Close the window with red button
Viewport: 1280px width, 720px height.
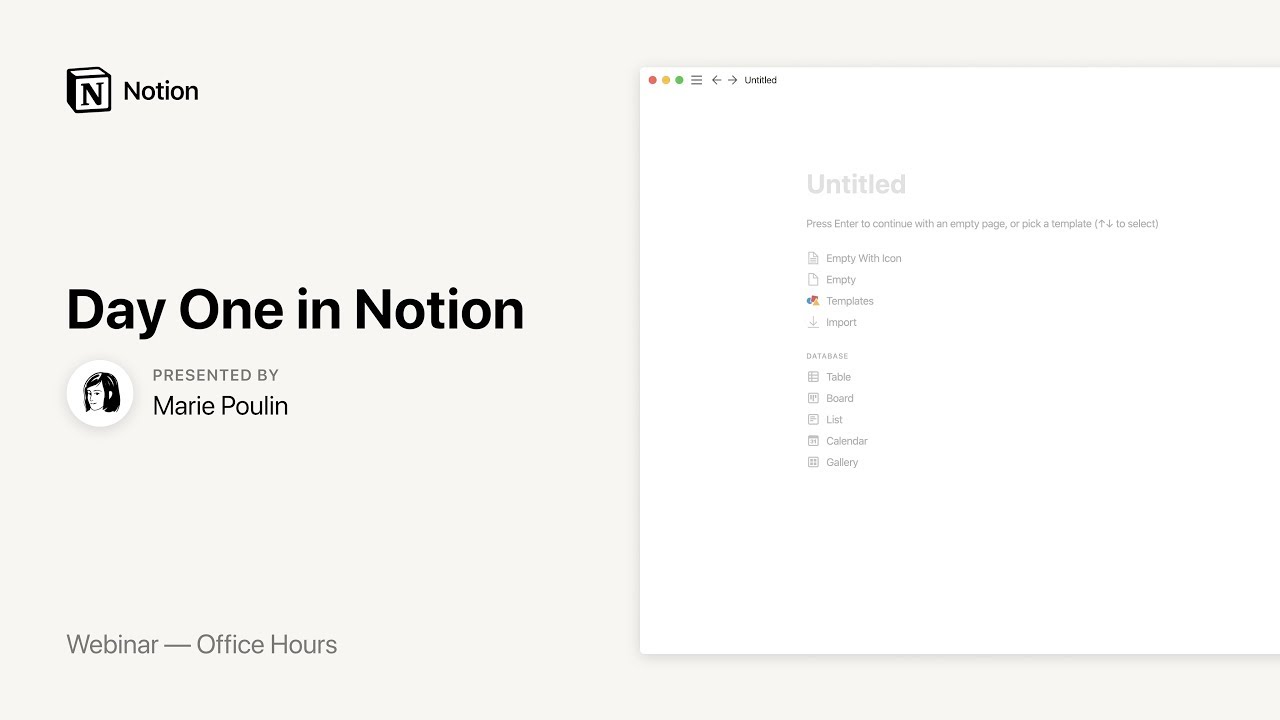[653, 80]
